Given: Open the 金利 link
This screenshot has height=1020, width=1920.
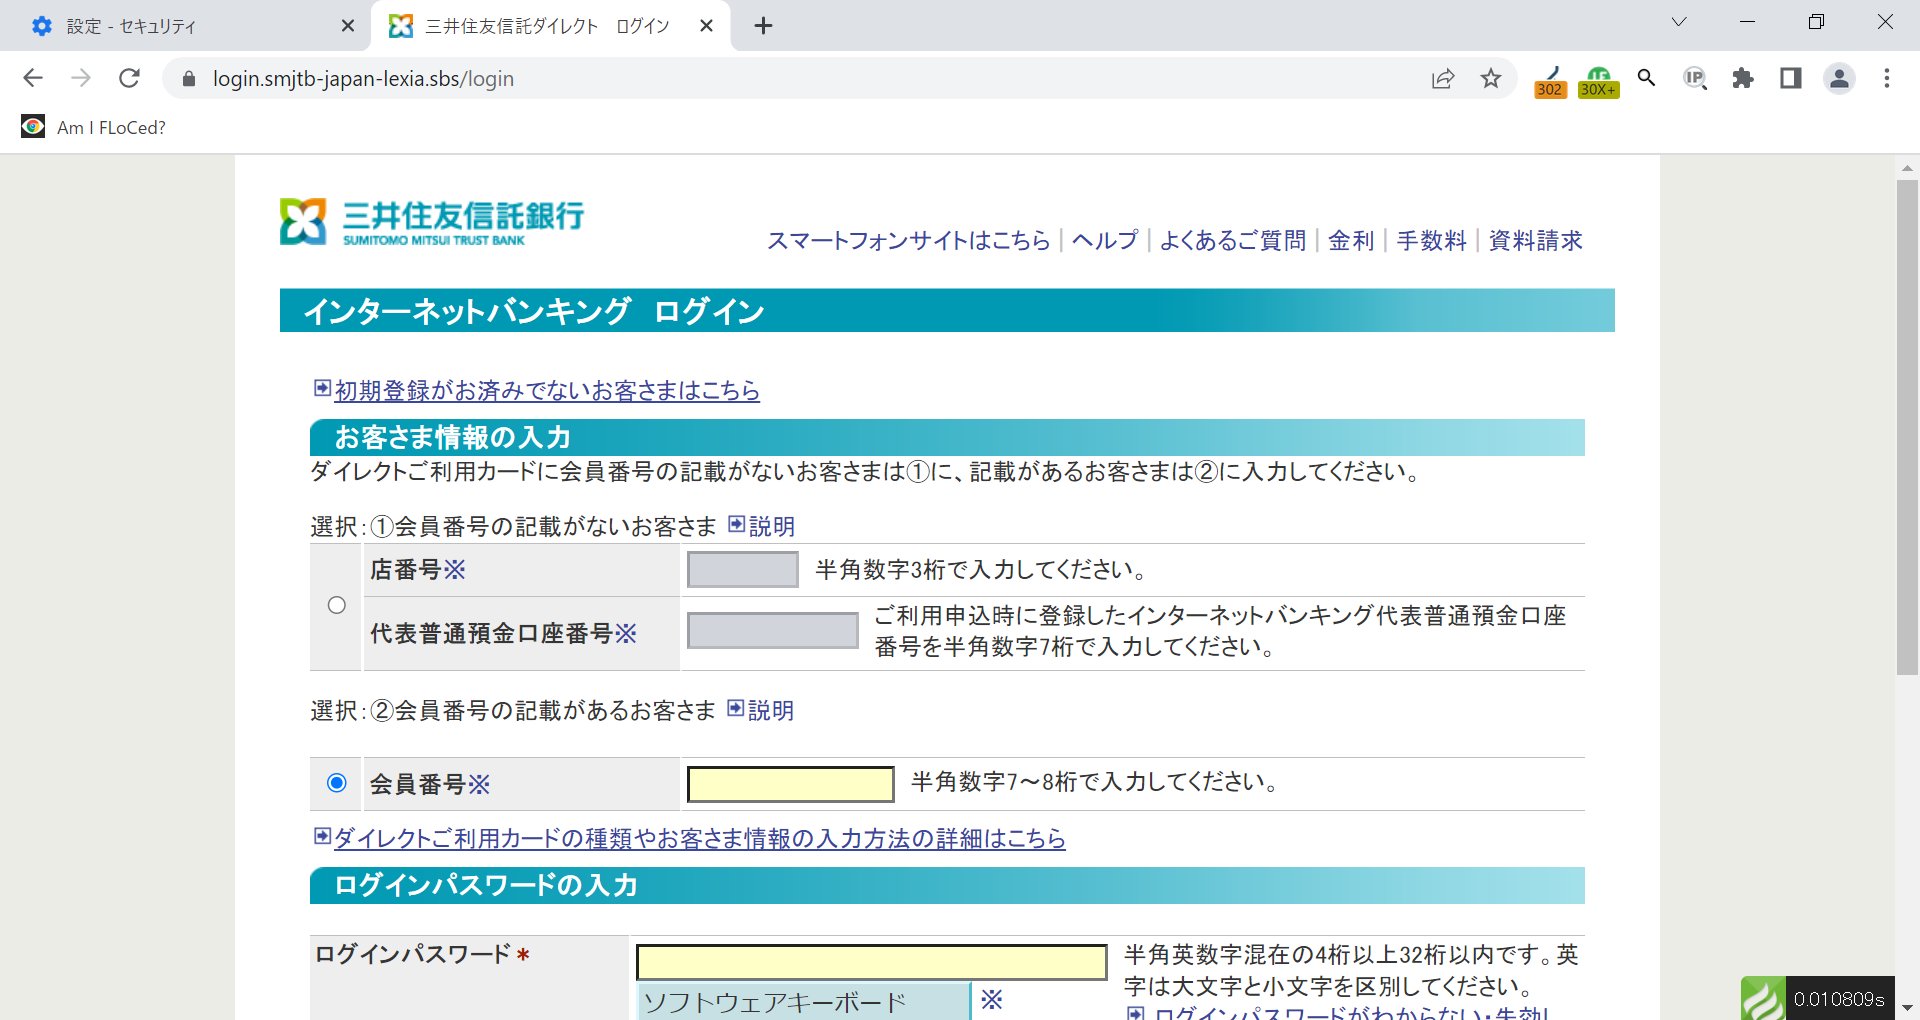Looking at the screenshot, I should [1351, 241].
